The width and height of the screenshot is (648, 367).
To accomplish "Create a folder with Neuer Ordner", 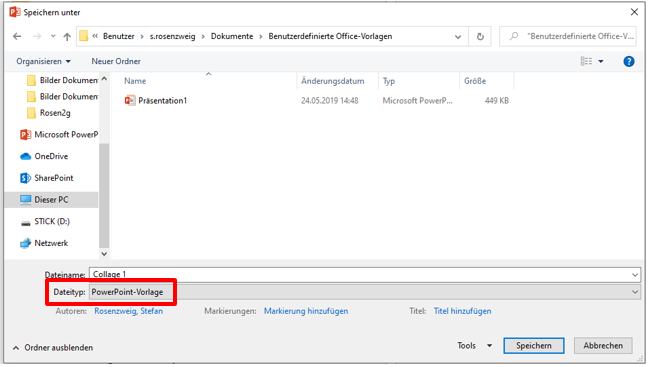I will 116,61.
